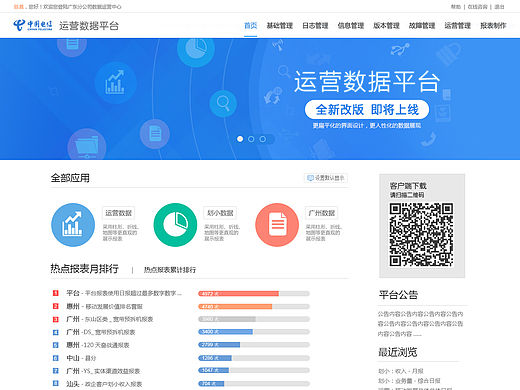Click the 全新改版 即将上线 banner button

367,109
